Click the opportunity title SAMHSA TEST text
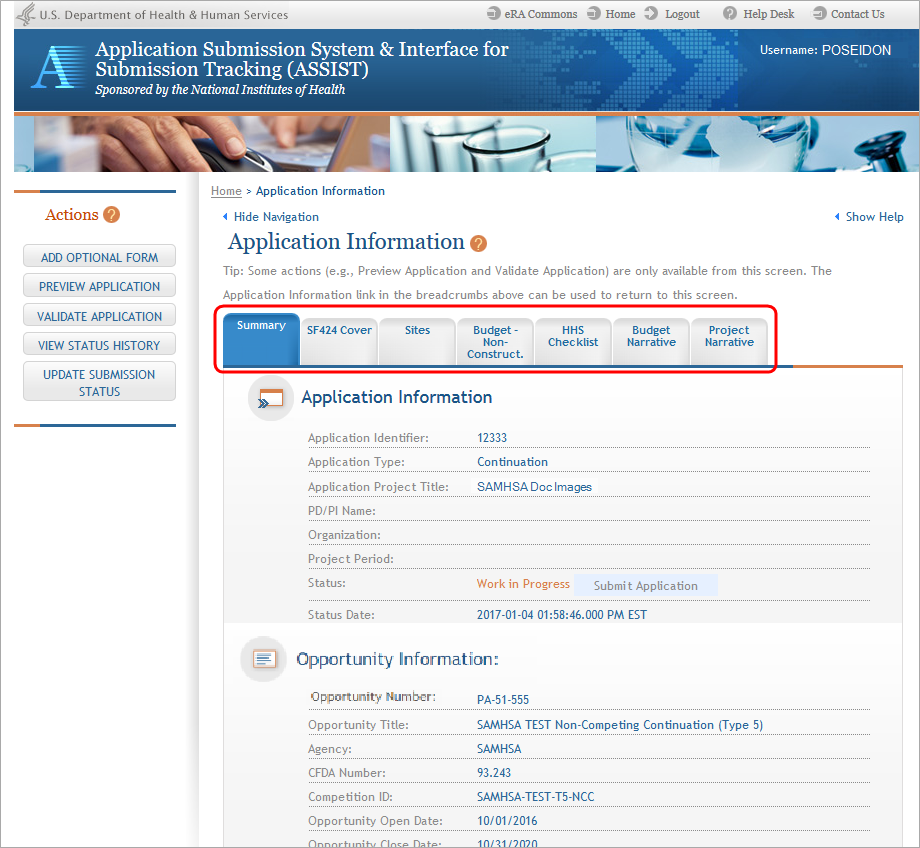The height and width of the screenshot is (848, 920). (x=620, y=725)
